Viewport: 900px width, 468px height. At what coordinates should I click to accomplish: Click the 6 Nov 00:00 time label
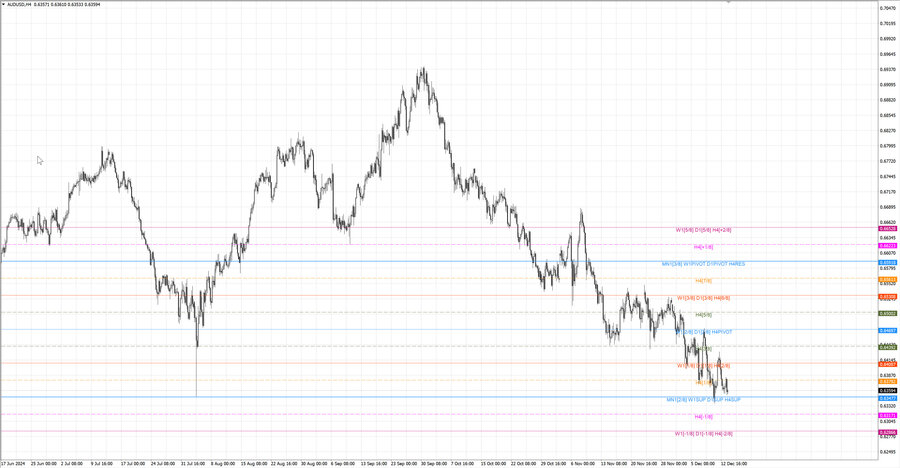pyautogui.click(x=583, y=463)
